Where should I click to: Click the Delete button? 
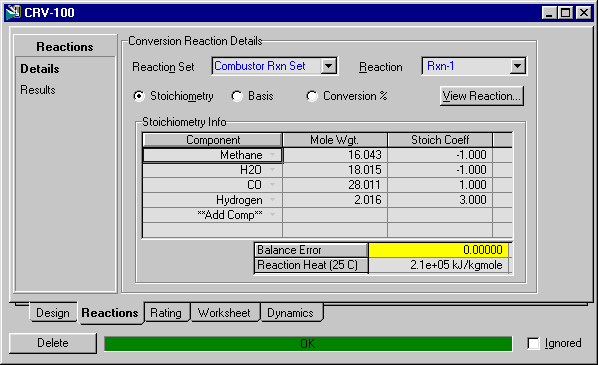tap(53, 343)
